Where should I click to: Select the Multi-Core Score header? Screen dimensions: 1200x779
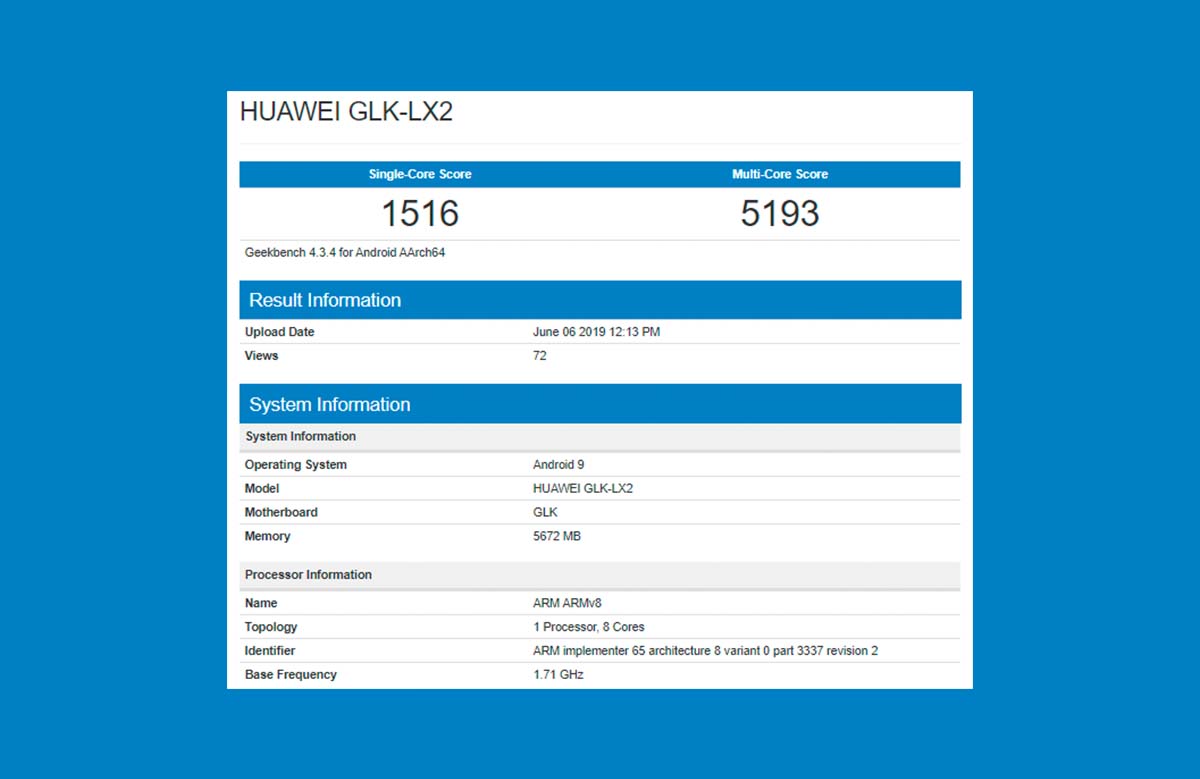(x=780, y=174)
